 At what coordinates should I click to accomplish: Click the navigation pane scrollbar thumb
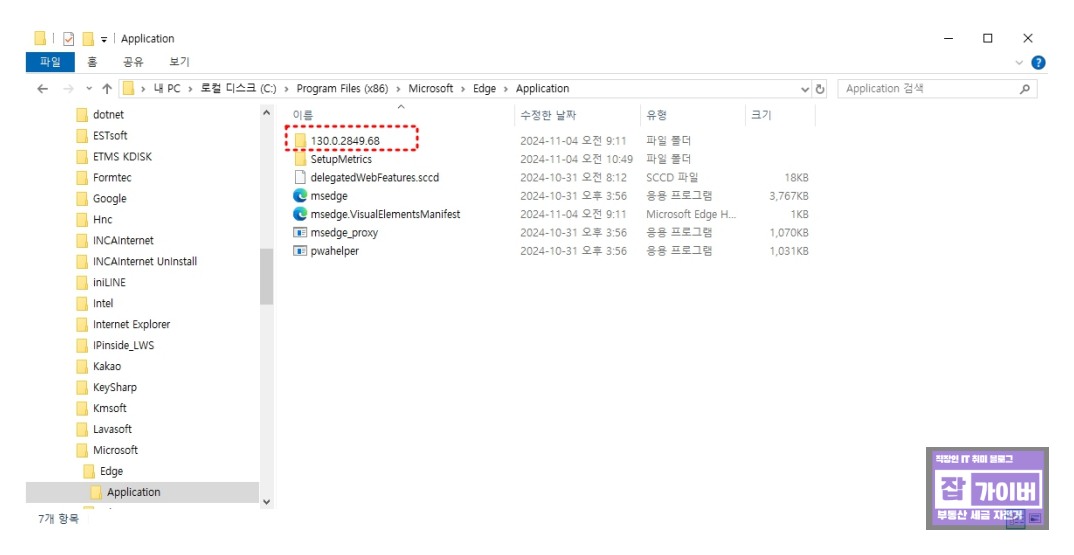[x=266, y=277]
